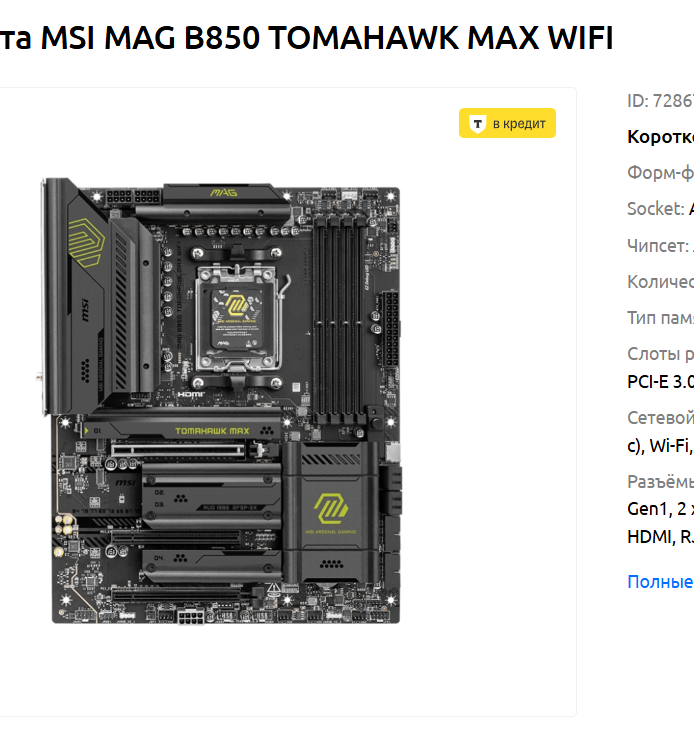This screenshot has height=741, width=694.
Task: Click the "Тип пам" memory type label
Action: 660,318
